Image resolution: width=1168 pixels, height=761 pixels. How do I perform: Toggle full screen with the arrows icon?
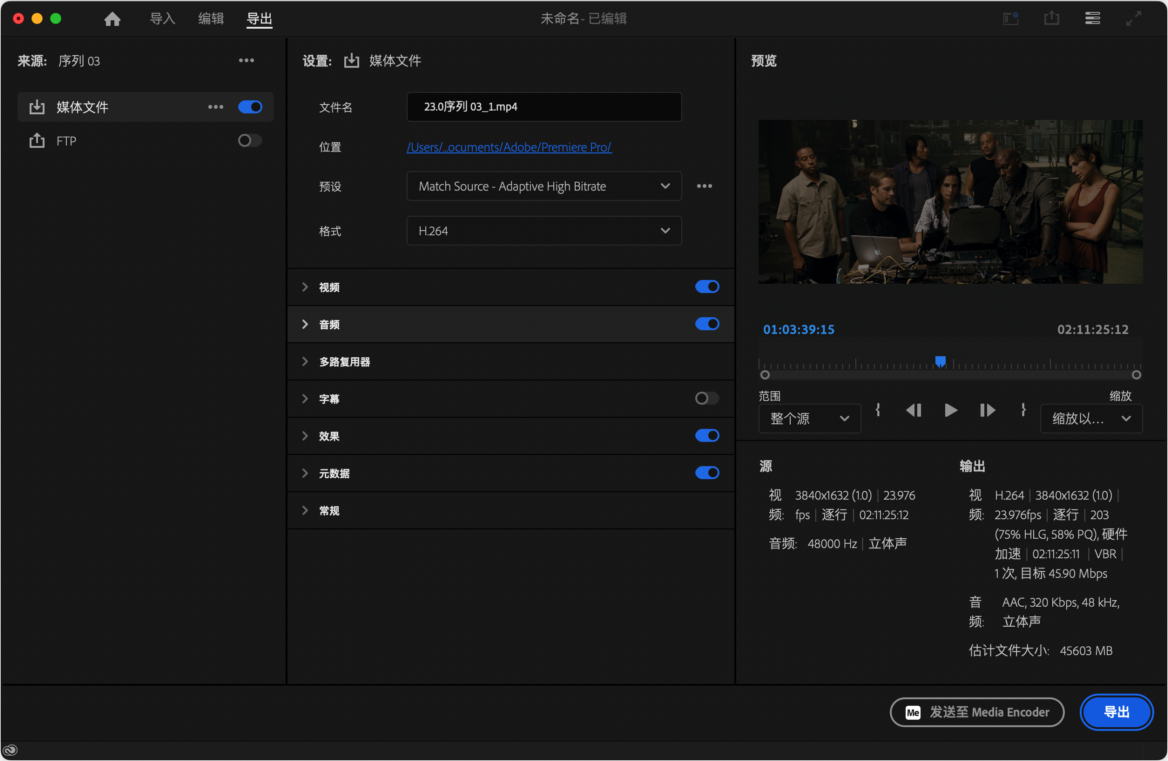click(x=1133, y=19)
